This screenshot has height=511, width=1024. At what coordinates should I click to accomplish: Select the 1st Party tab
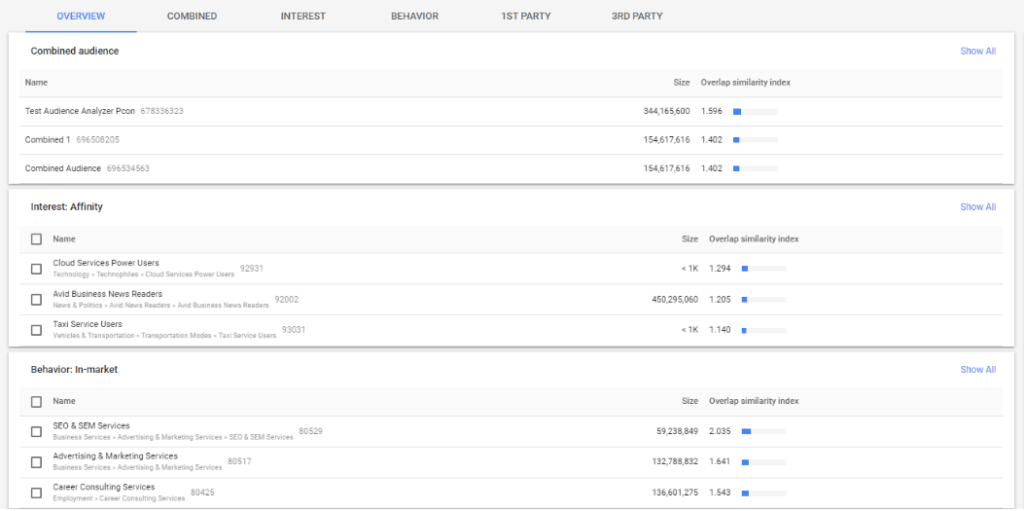click(x=525, y=16)
